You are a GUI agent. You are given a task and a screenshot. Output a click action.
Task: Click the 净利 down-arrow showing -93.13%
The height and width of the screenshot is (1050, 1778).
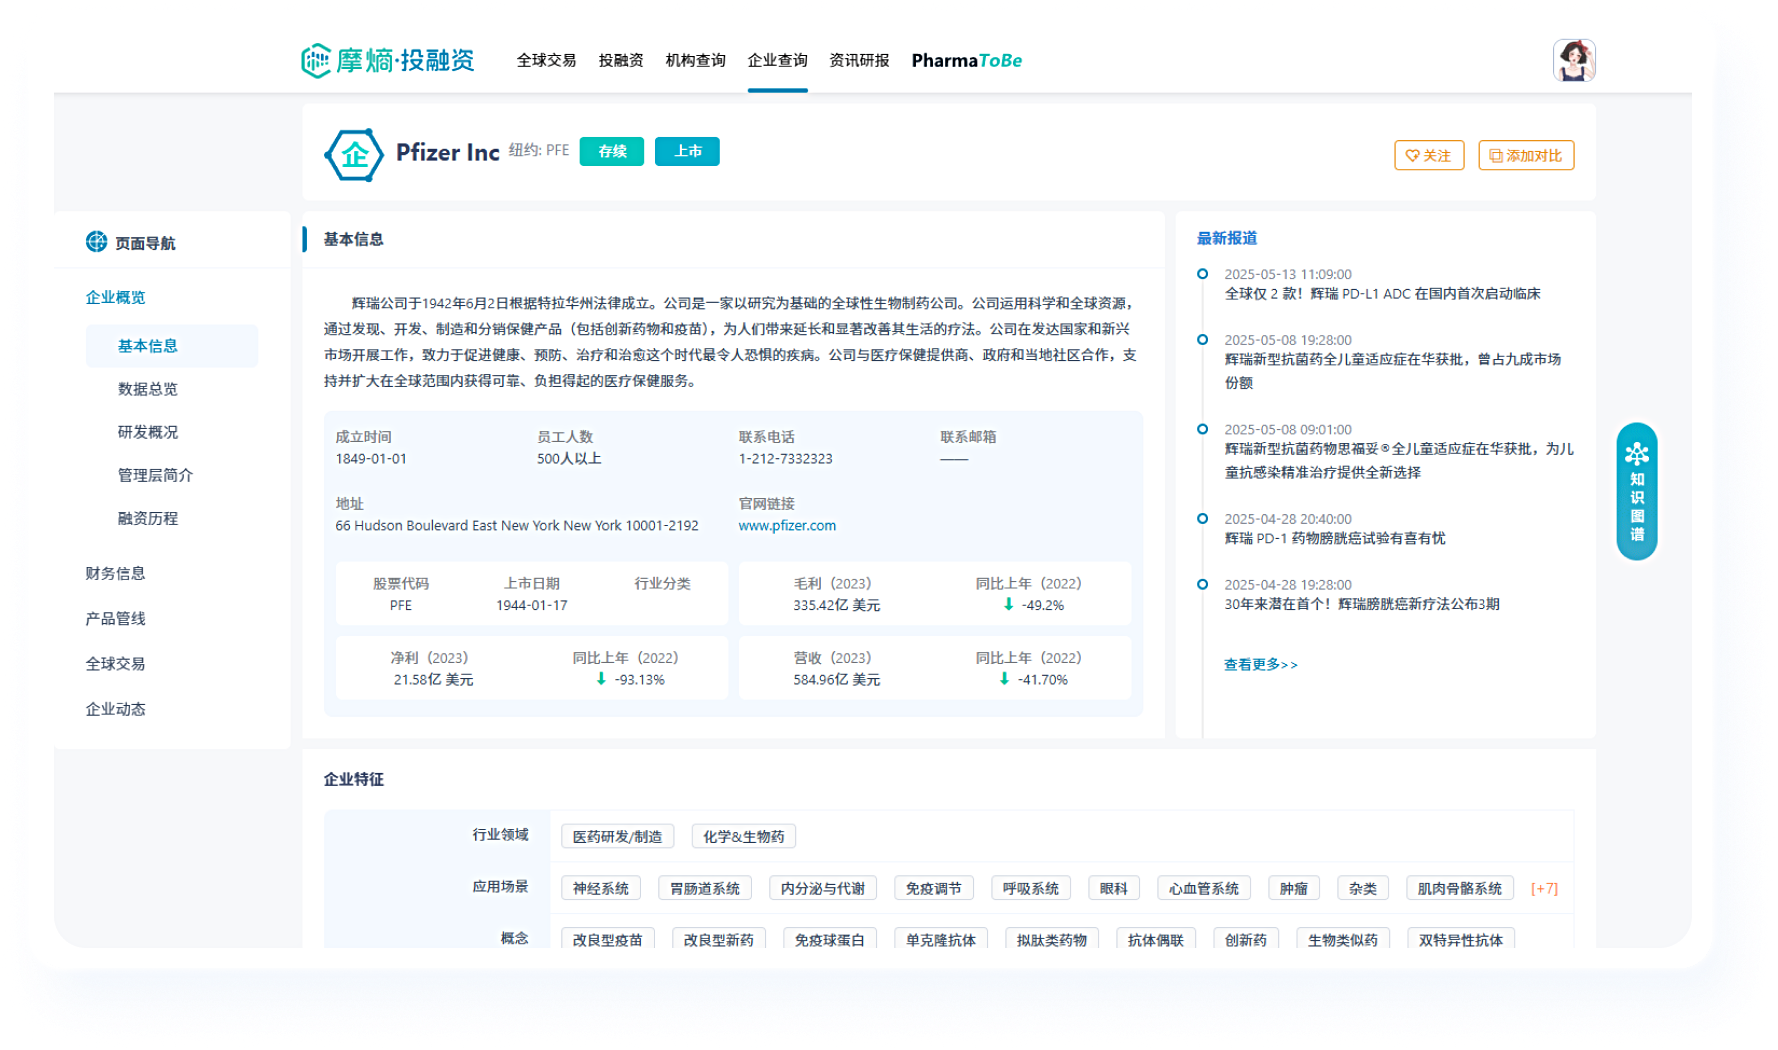(x=601, y=678)
